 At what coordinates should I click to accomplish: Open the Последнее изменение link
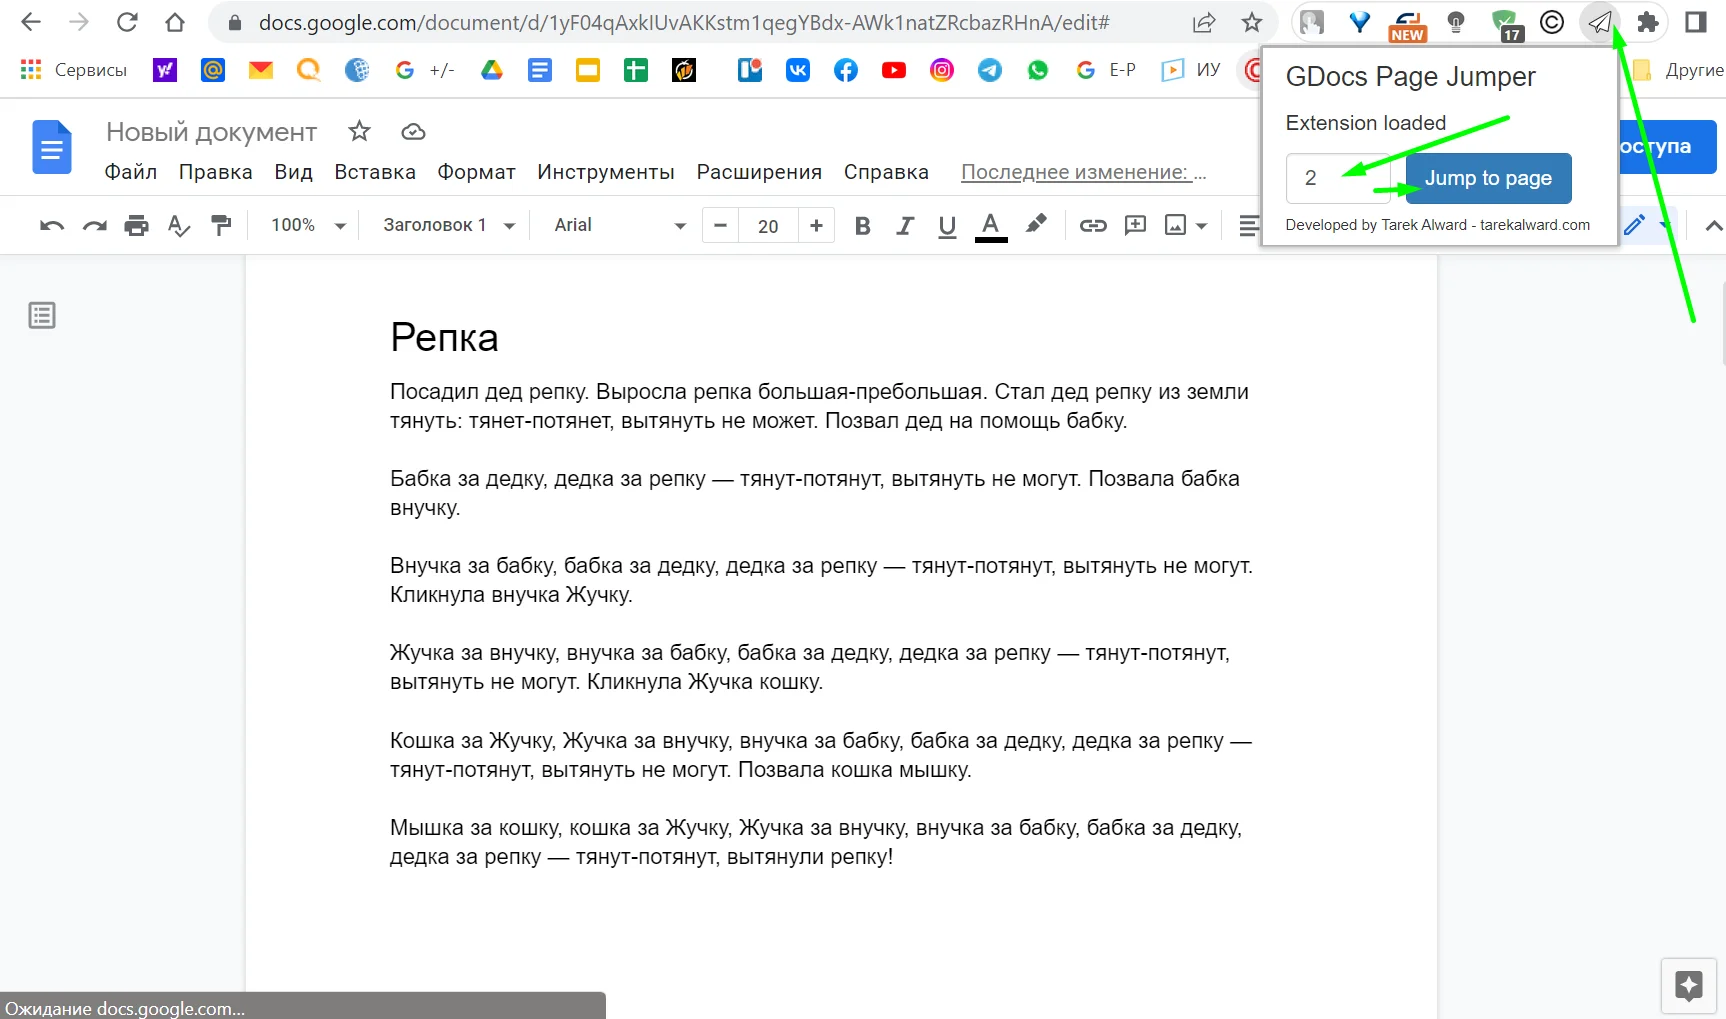[x=1083, y=172]
